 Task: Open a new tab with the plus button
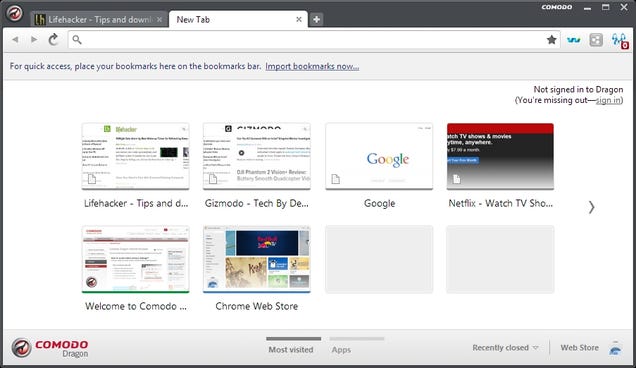click(x=316, y=19)
